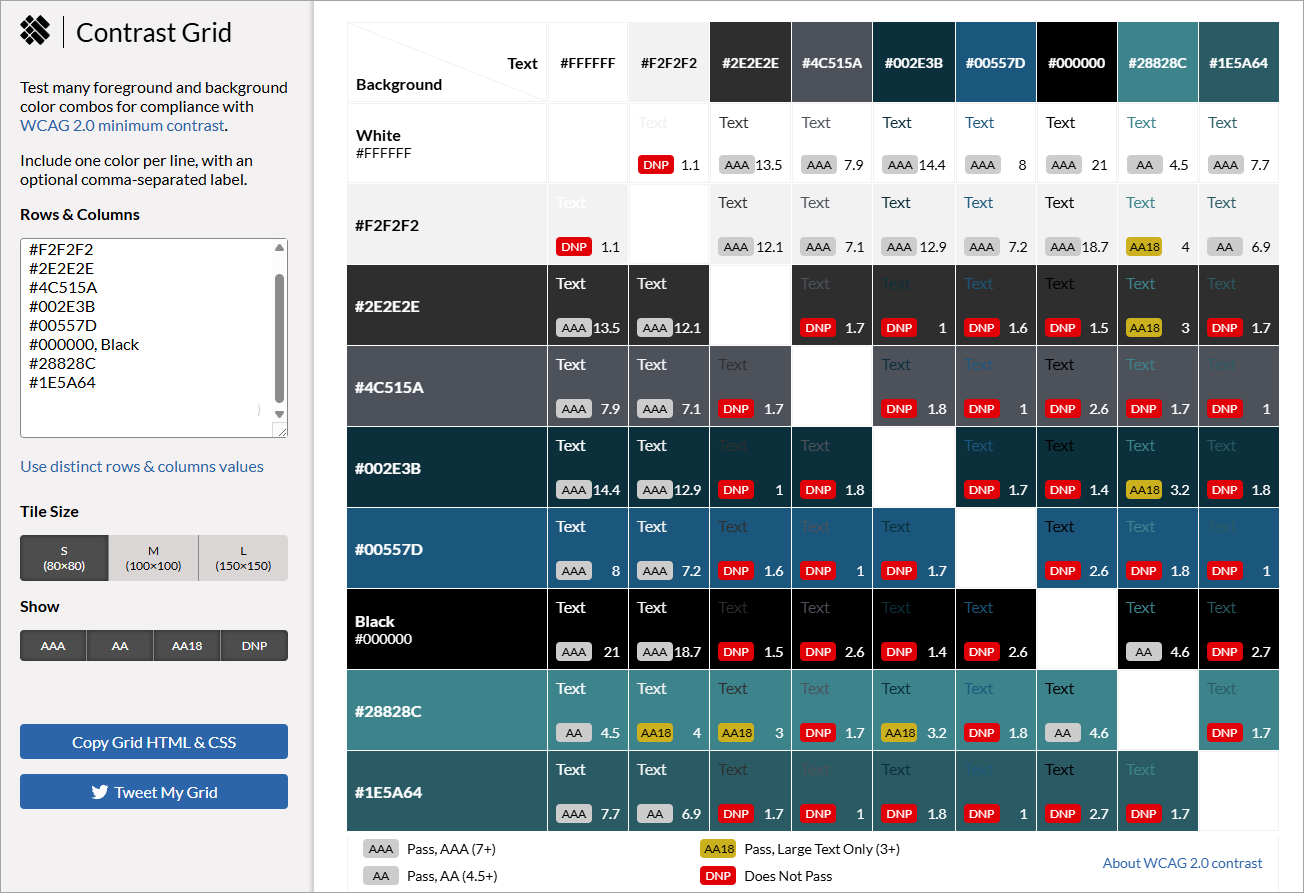Screen dimensions: 1304x893
Task: Select the L (150×150) tile size
Action: [x=243, y=558]
